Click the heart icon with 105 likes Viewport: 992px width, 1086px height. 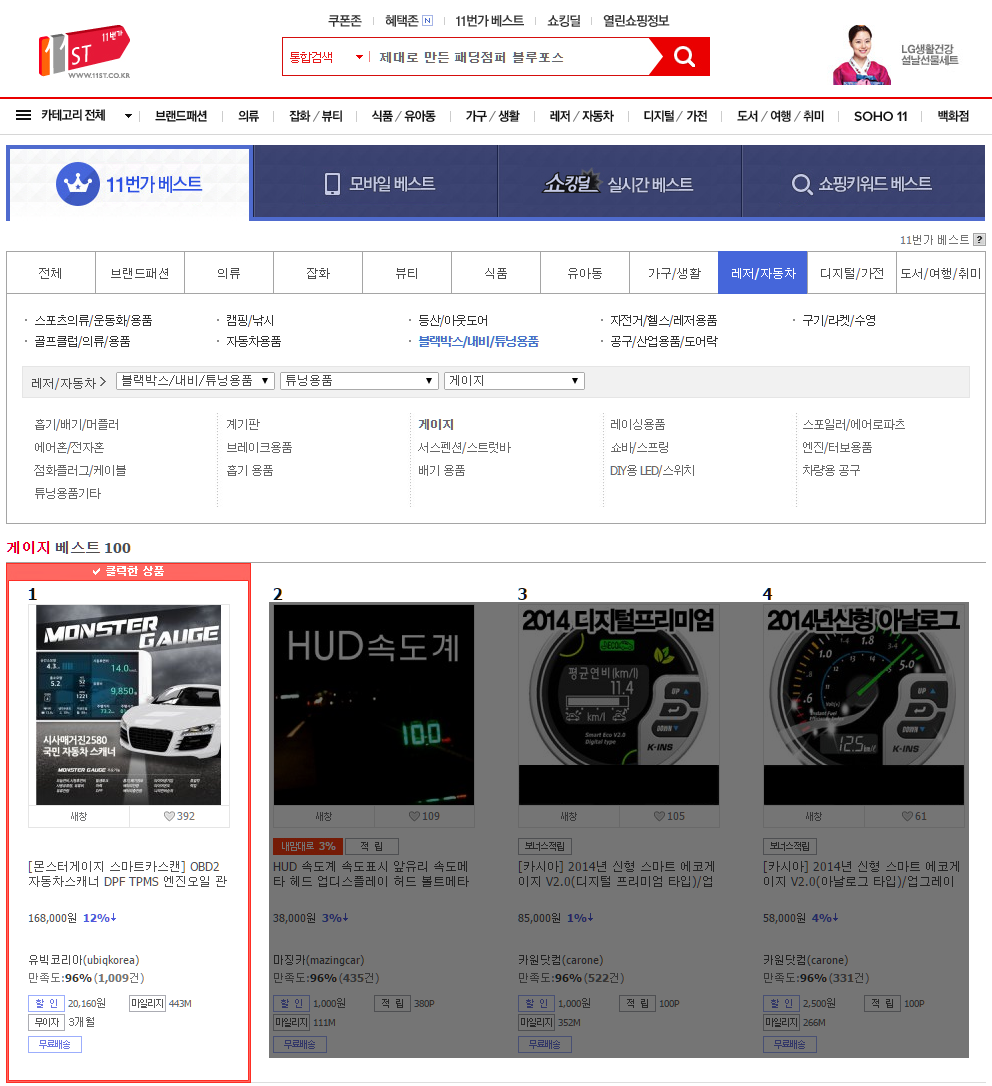(659, 816)
